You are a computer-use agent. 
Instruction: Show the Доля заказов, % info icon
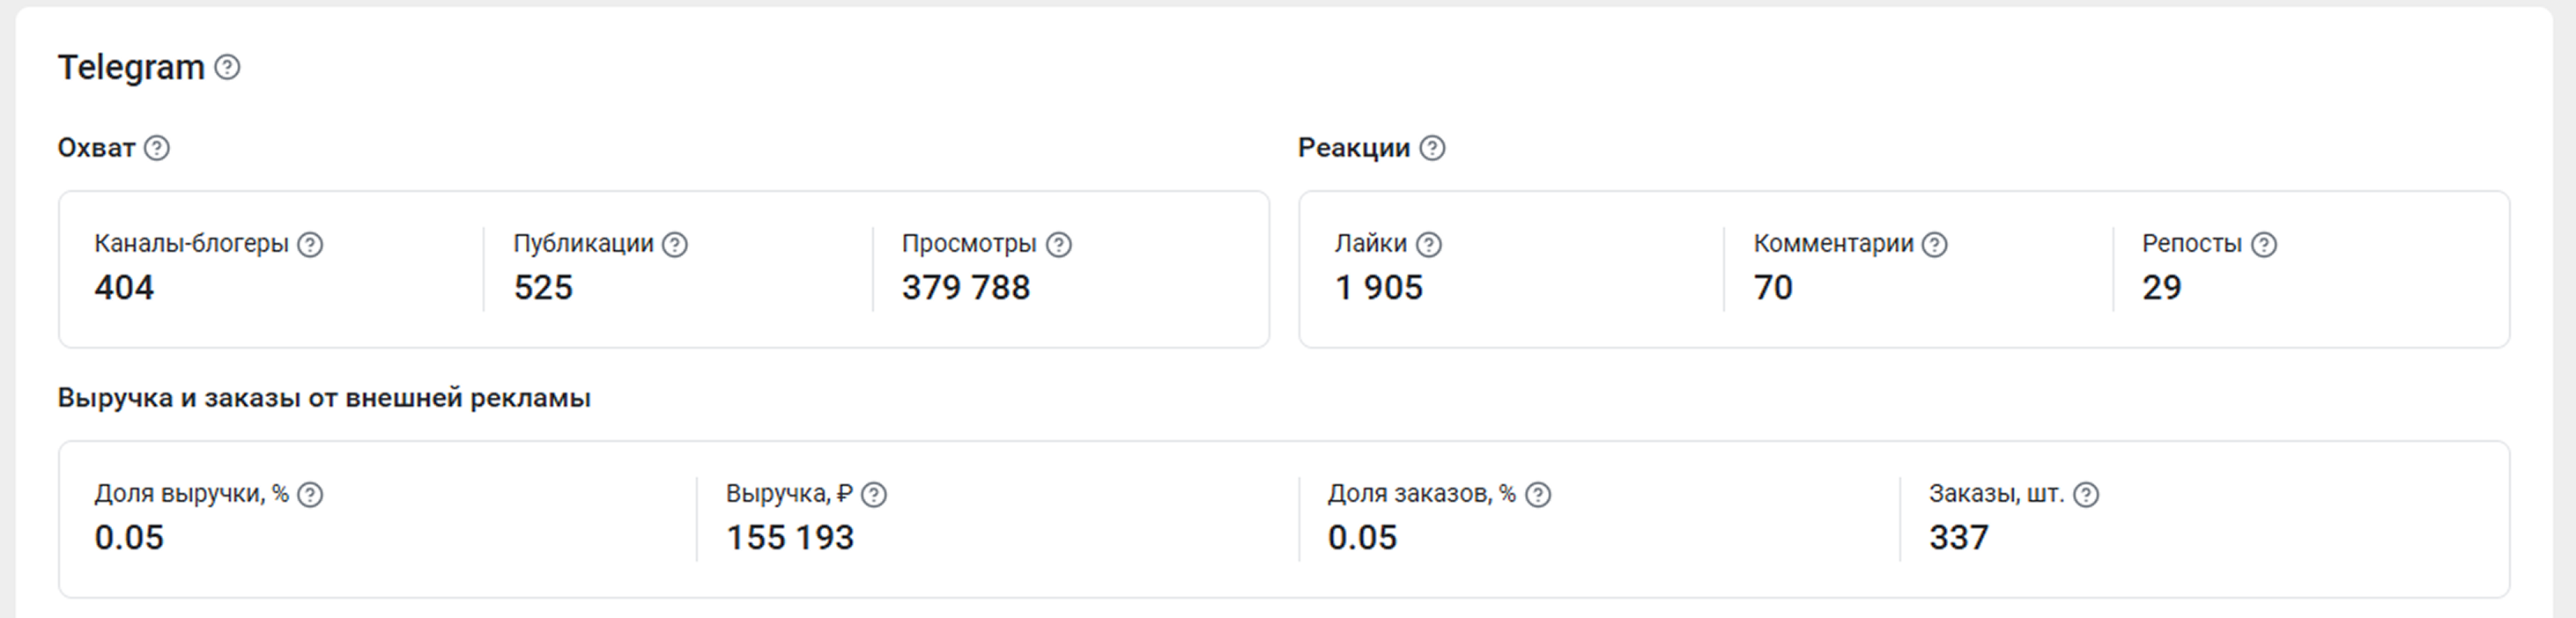(x=1538, y=494)
